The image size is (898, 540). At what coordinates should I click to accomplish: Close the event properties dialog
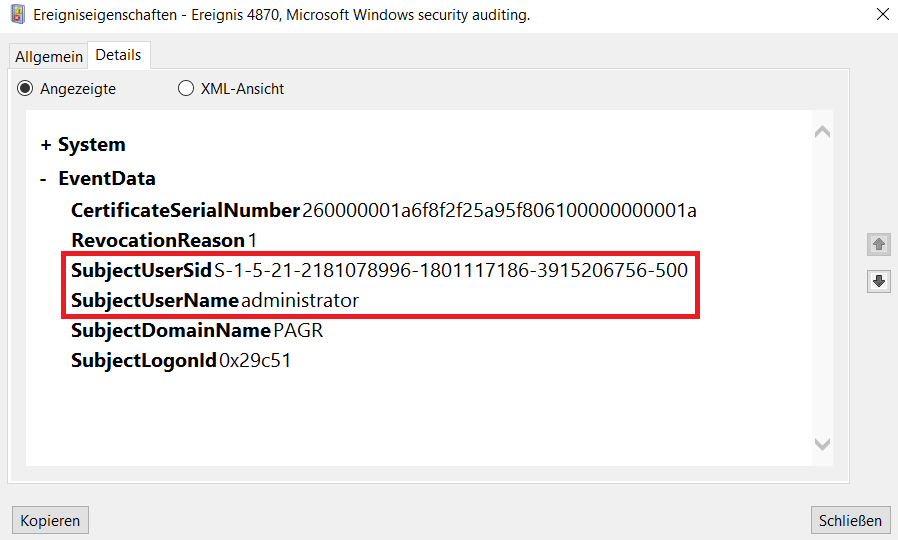tap(881, 15)
